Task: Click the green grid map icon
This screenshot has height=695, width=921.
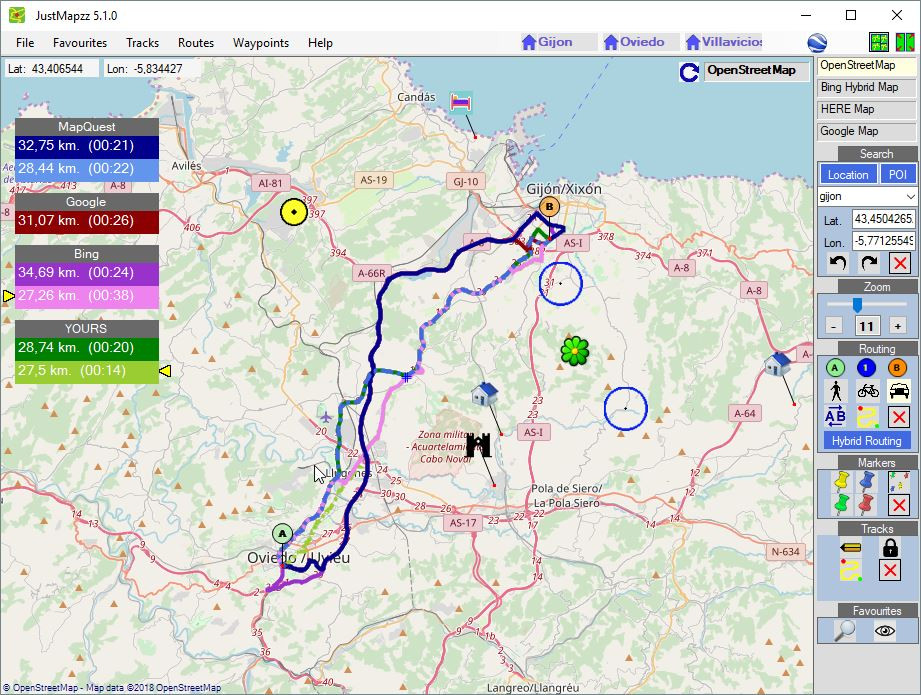Action: click(x=879, y=42)
